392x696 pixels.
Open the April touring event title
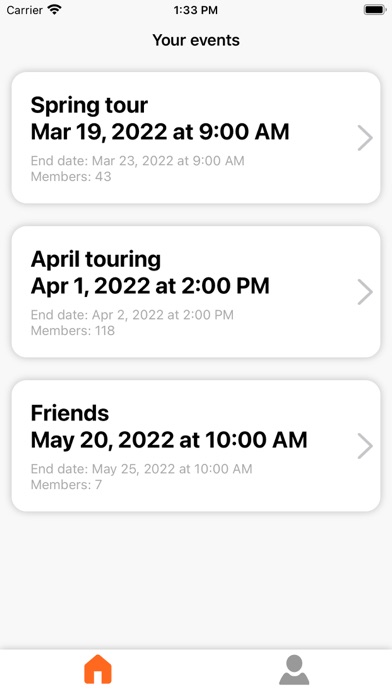(96, 260)
